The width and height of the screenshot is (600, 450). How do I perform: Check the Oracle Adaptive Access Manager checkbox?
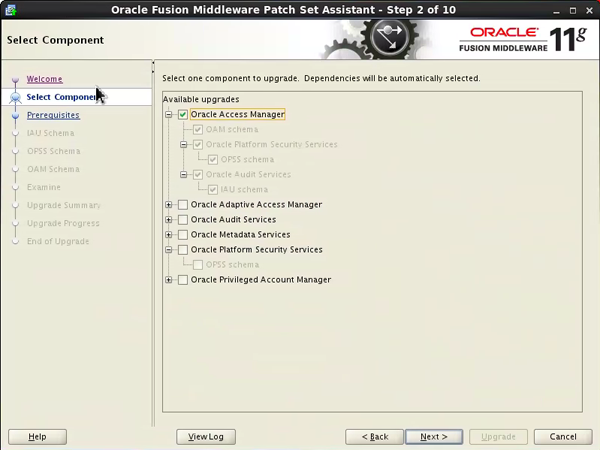(183, 205)
